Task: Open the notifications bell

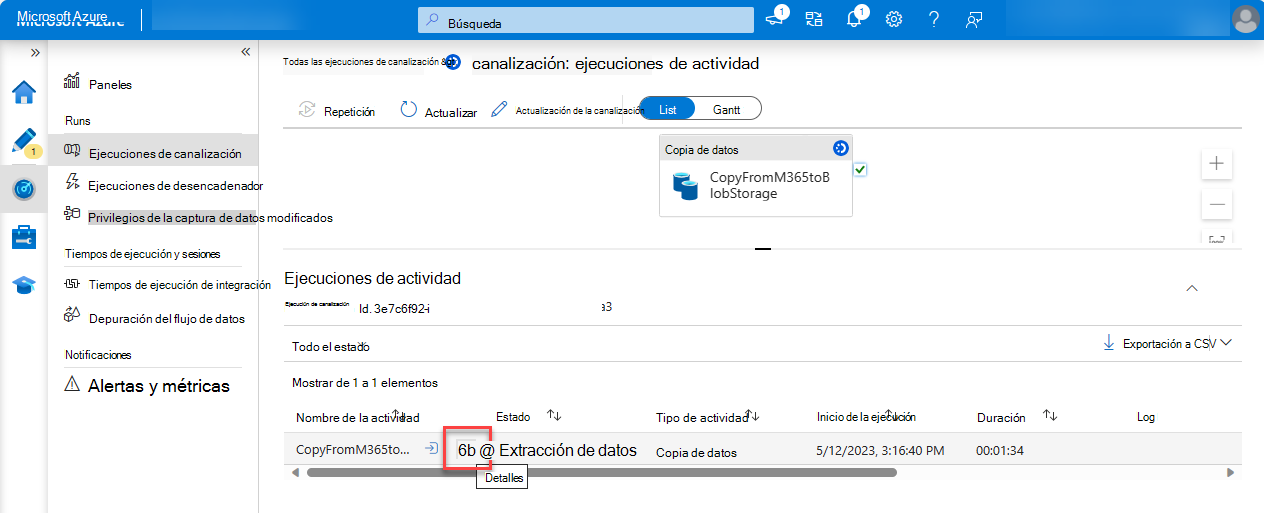Action: [853, 19]
